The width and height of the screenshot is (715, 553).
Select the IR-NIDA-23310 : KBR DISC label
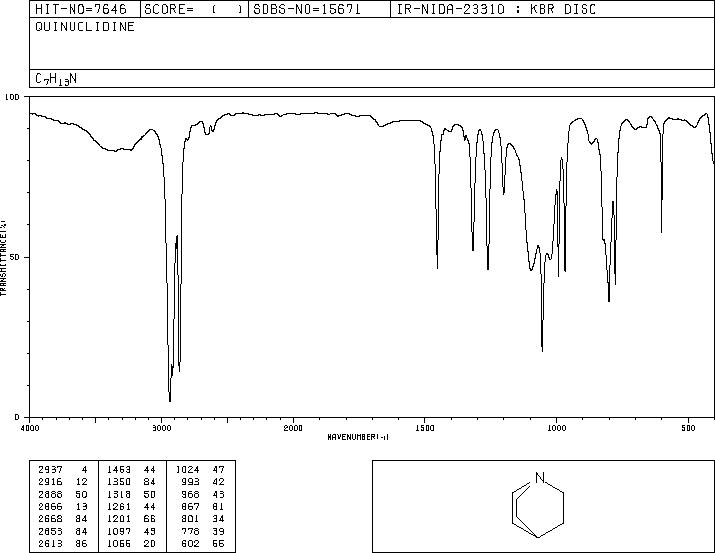pyautogui.click(x=496, y=9)
